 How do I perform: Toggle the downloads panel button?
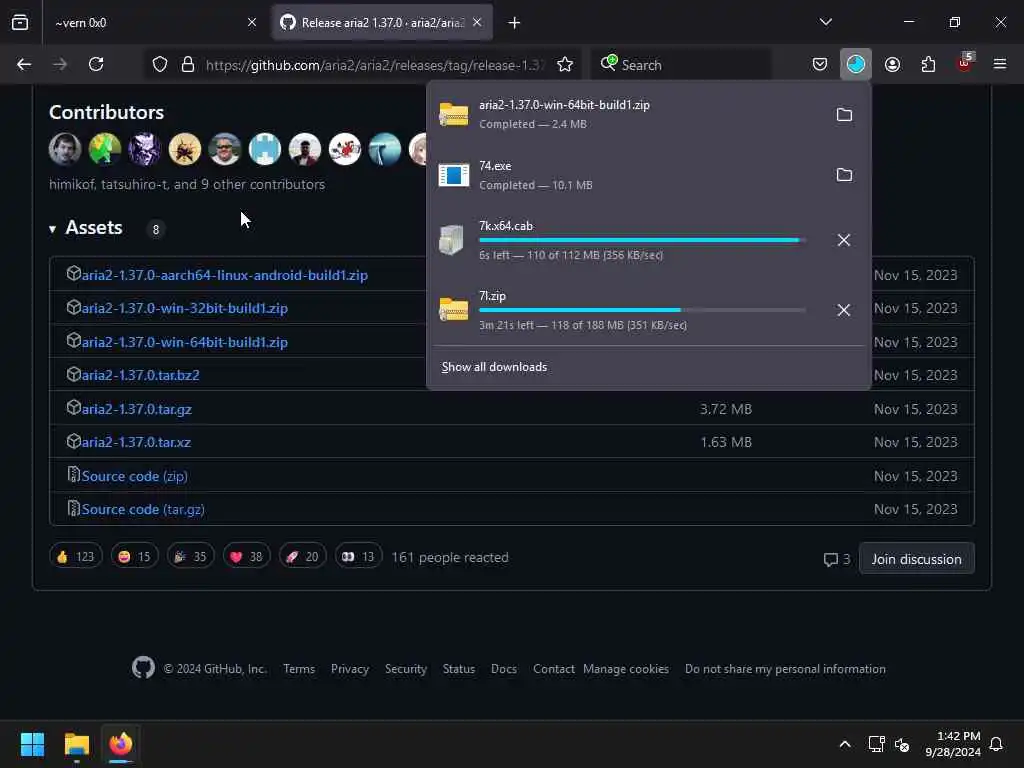tap(856, 65)
